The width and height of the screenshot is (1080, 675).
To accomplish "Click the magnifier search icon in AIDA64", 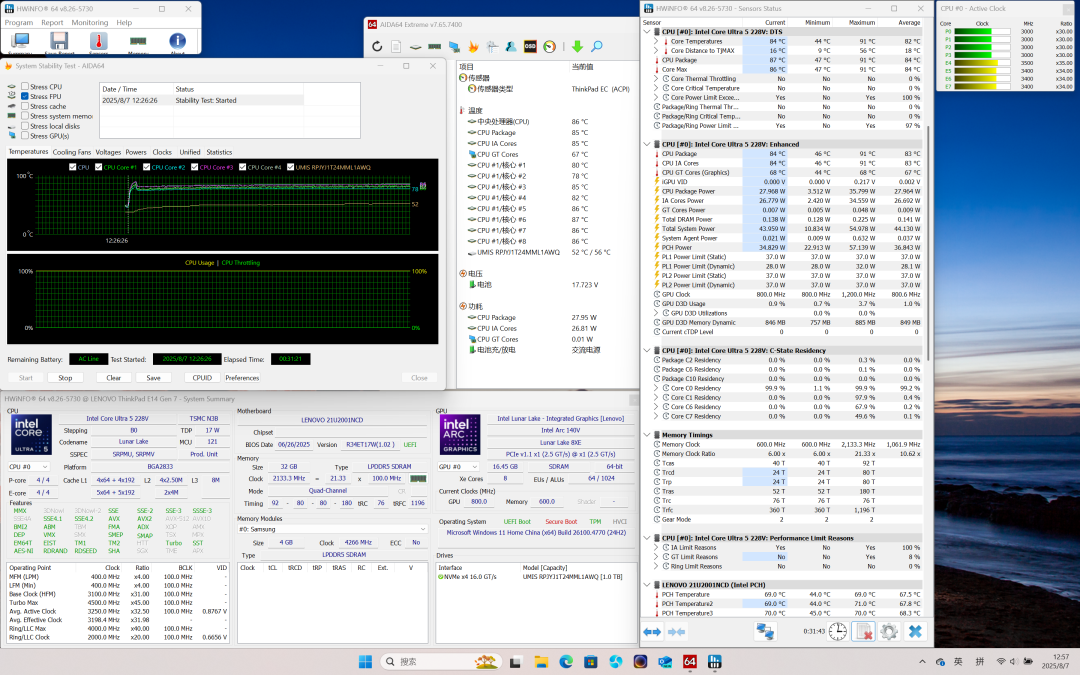I will pyautogui.click(x=596, y=47).
